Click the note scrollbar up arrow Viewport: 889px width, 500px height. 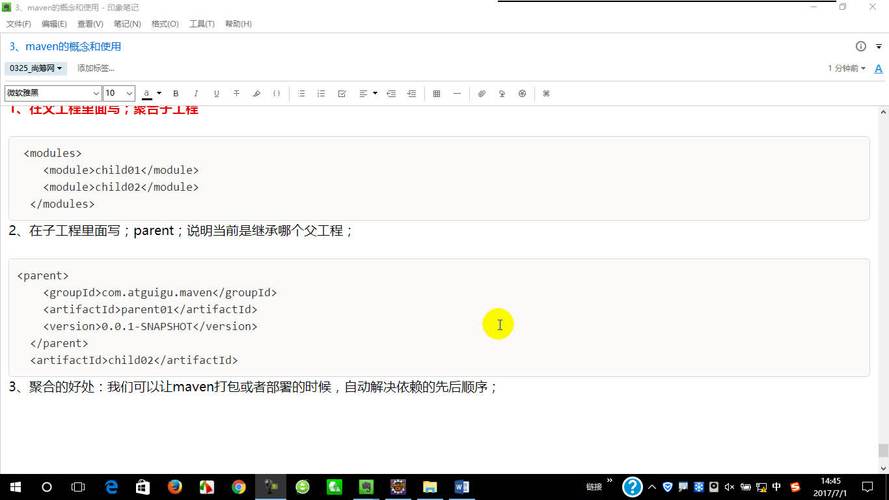(883, 113)
